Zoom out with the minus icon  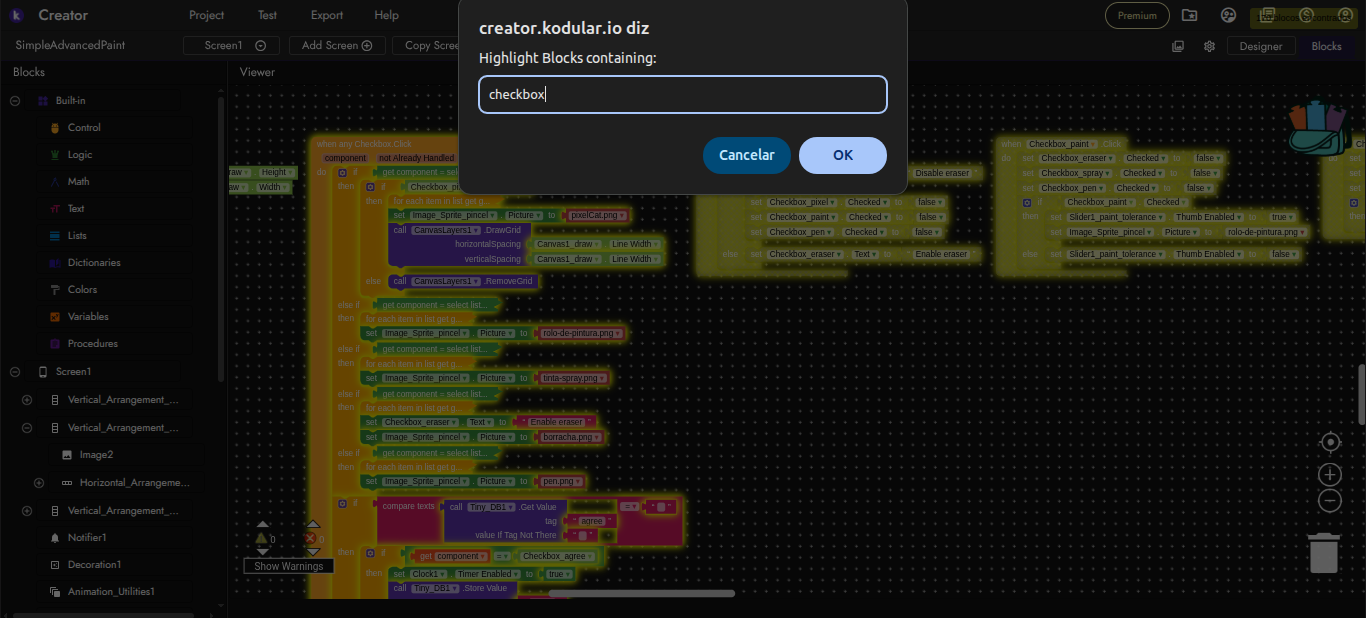pyautogui.click(x=1330, y=500)
